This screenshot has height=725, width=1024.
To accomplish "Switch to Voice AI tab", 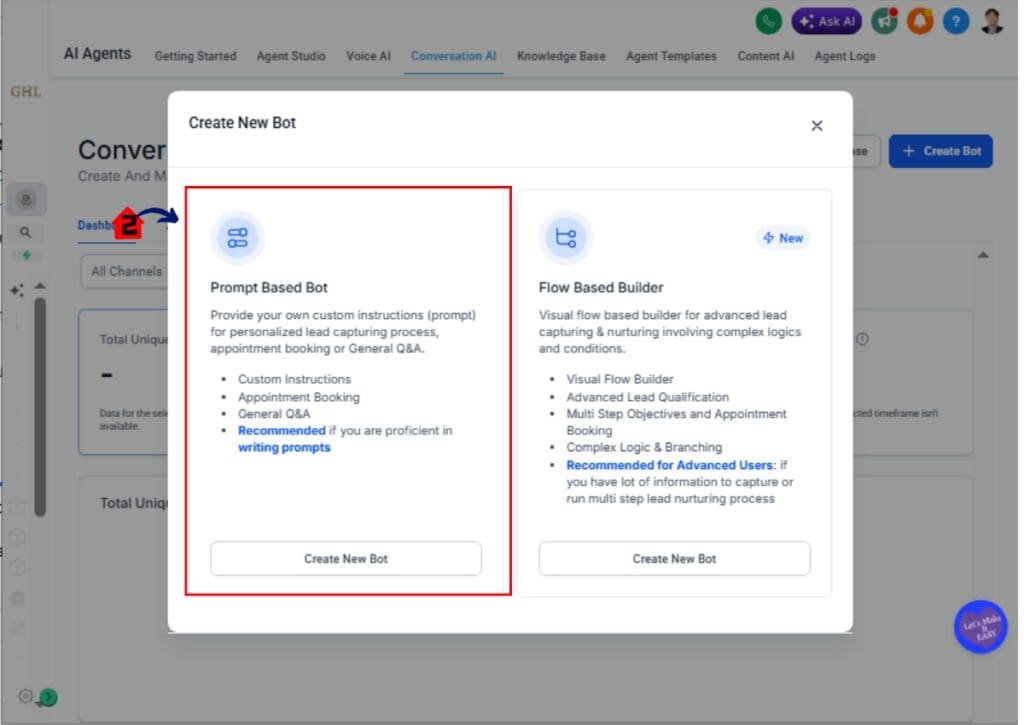I will (x=368, y=56).
